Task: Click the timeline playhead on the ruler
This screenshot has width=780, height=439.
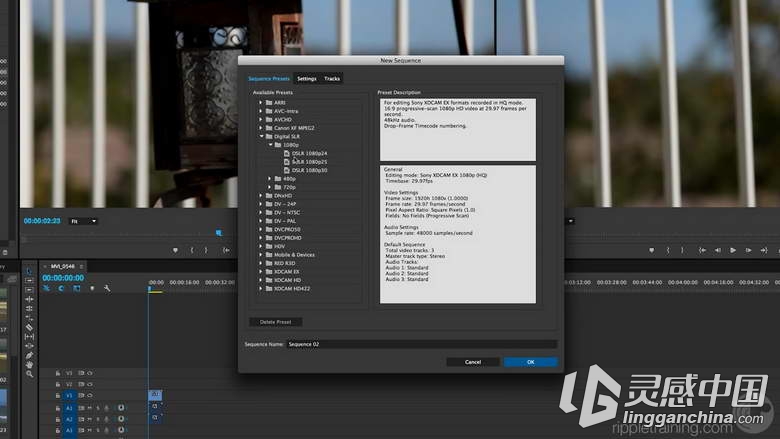Action: [x=149, y=288]
